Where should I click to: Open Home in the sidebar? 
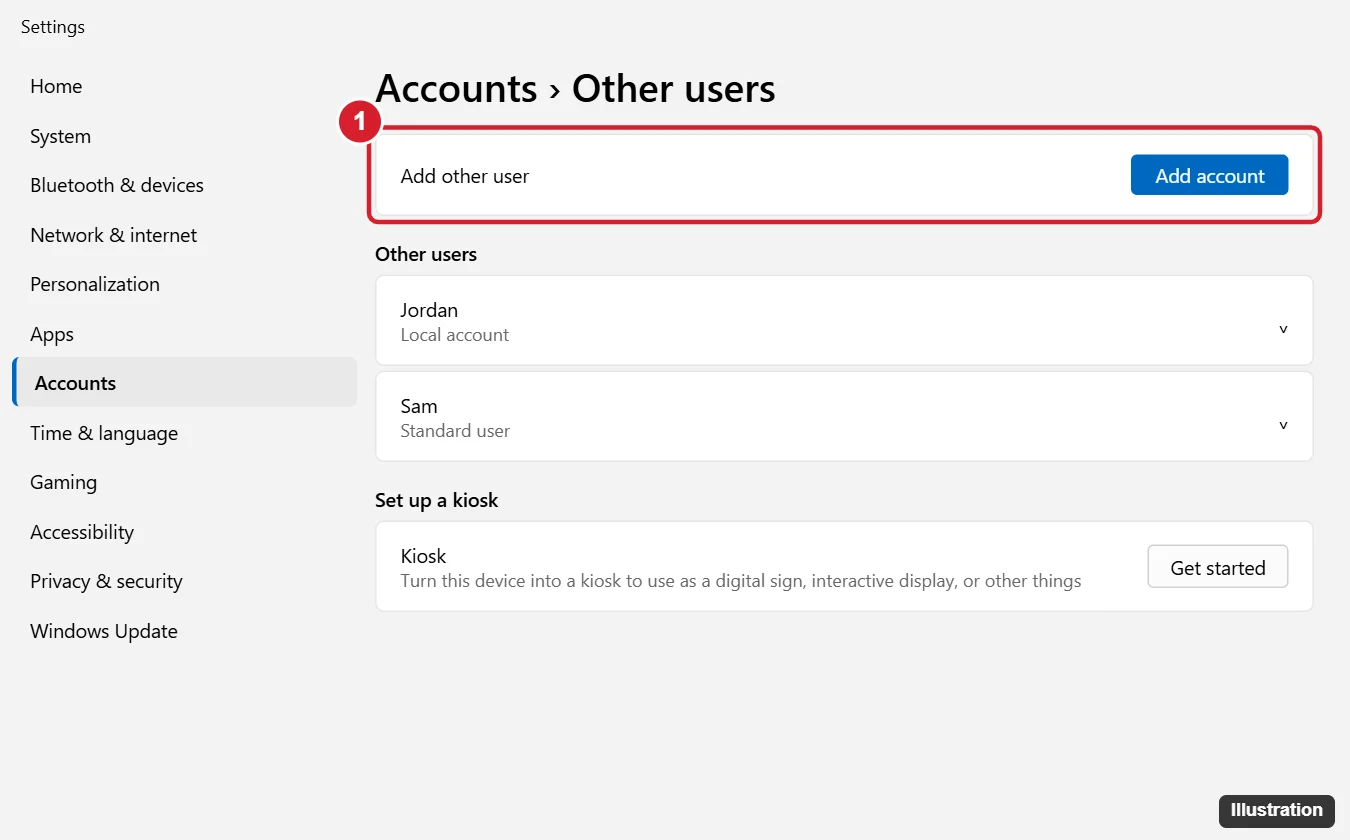pos(56,86)
